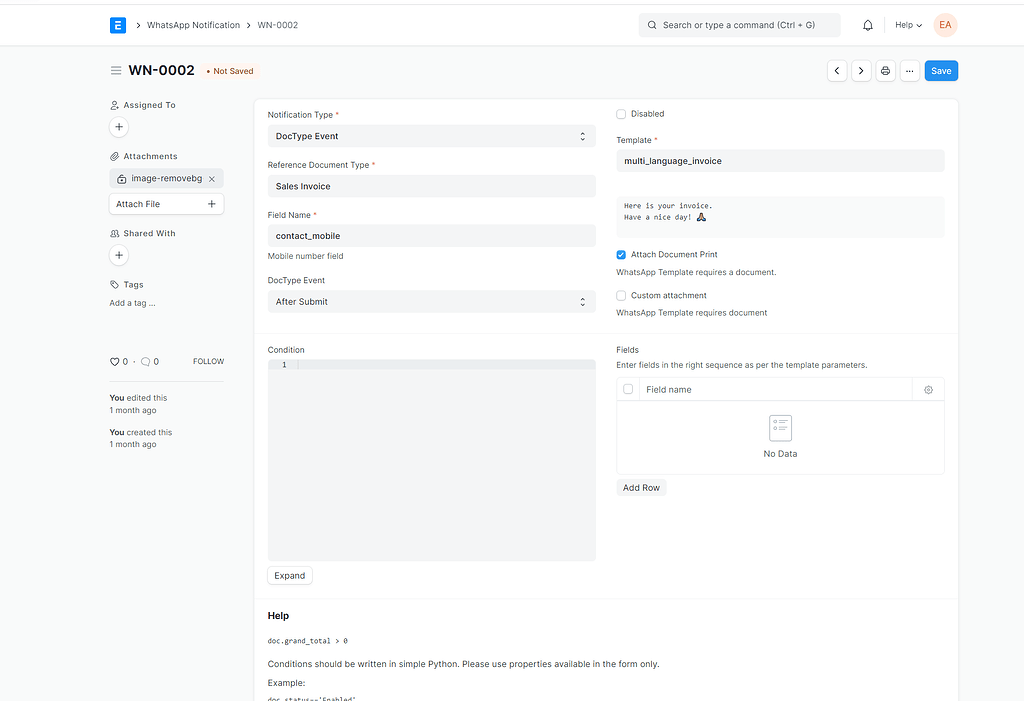The width and height of the screenshot is (1024, 701).
Task: Click into the Condition code editor
Action: point(432,461)
